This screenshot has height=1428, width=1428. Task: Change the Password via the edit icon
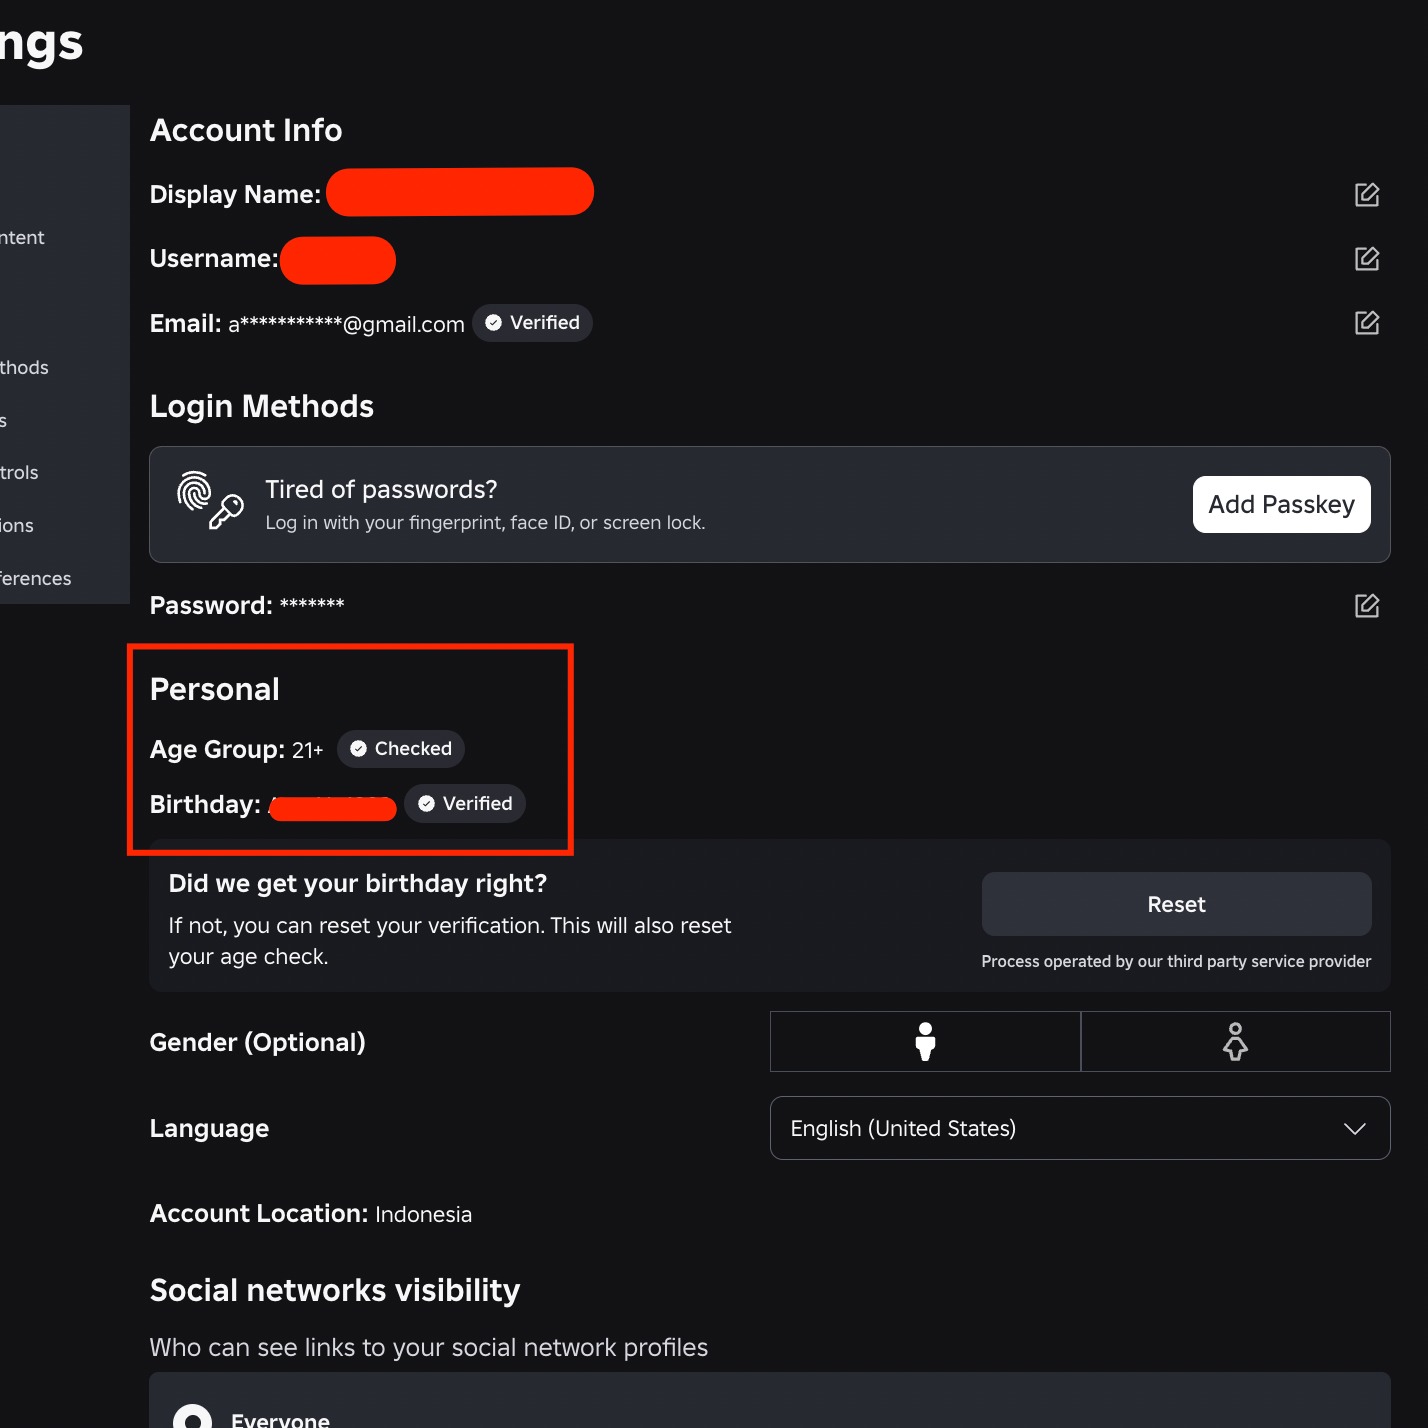coord(1366,605)
